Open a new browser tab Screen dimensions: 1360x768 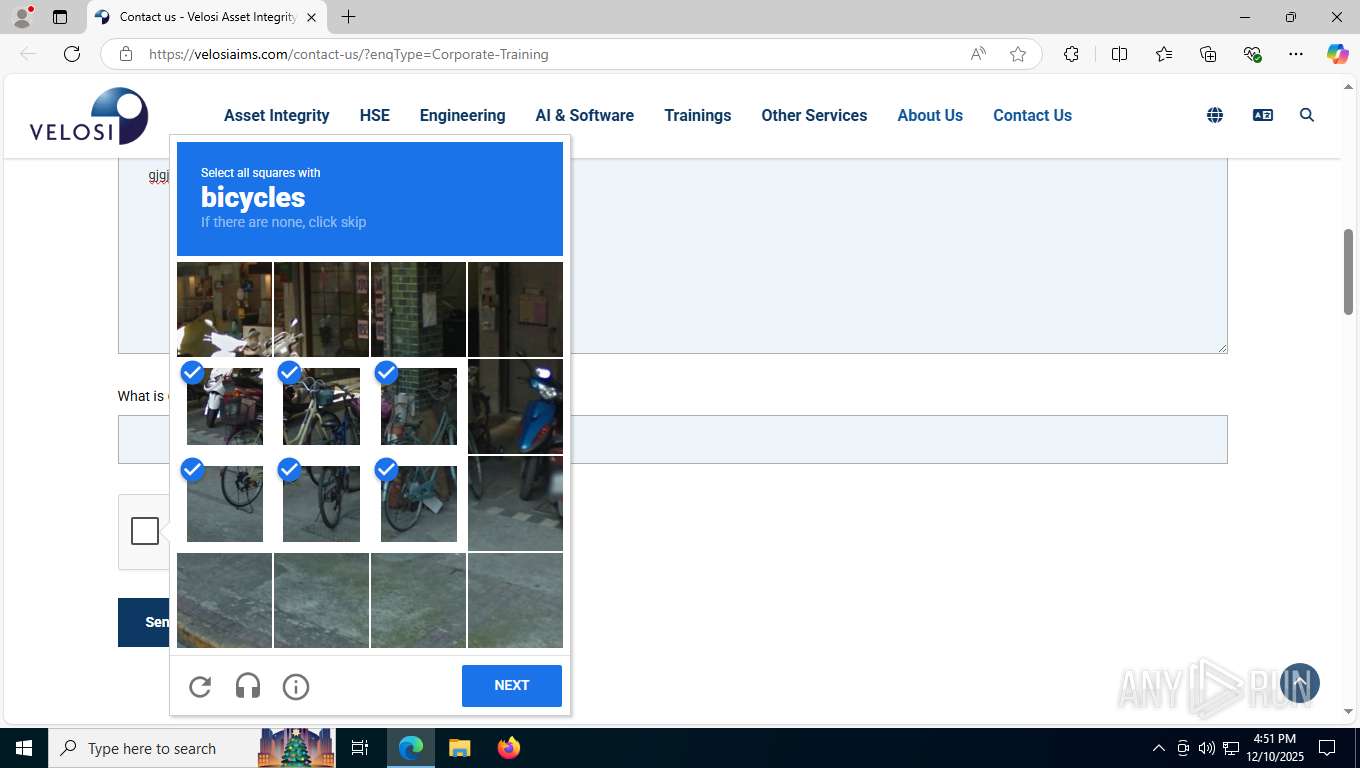(x=348, y=17)
